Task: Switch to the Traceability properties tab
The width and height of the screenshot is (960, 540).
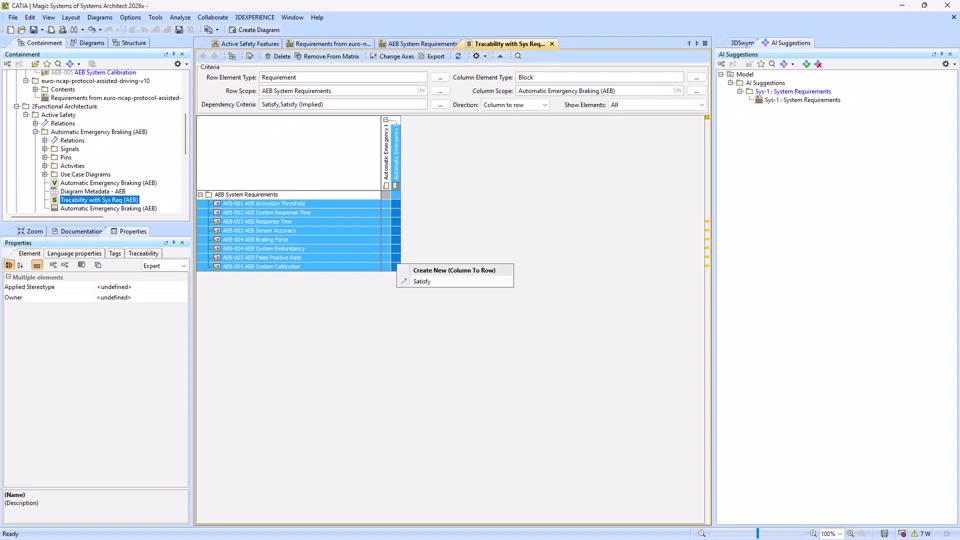Action: [143, 253]
